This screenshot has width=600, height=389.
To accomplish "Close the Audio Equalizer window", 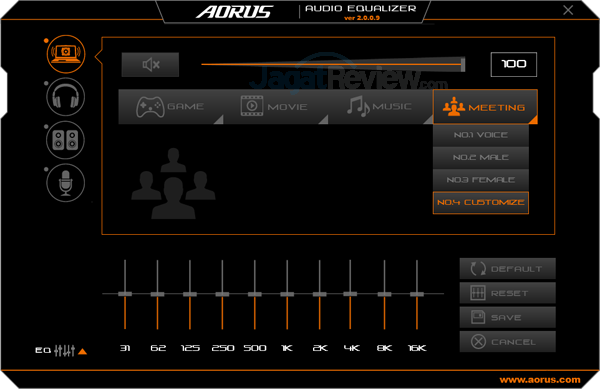I will pos(568,10).
